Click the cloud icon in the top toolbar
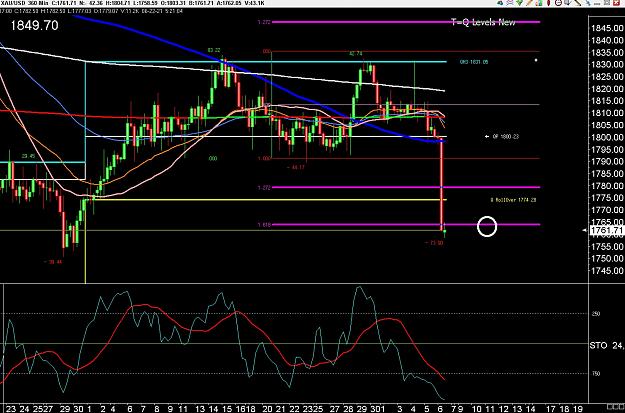The image size is (625, 413). pos(500,3)
